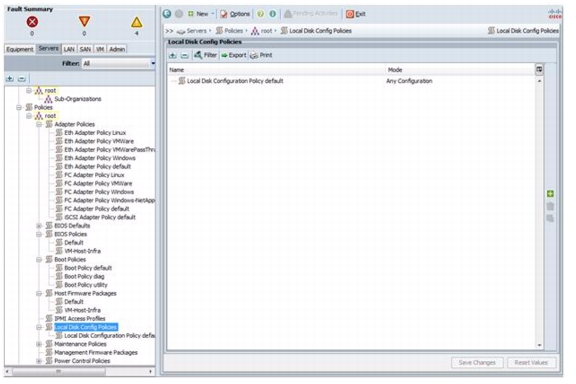Viewport: 576px width, 384px height.
Task: Switch to the Equipment tab
Action: click(20, 49)
